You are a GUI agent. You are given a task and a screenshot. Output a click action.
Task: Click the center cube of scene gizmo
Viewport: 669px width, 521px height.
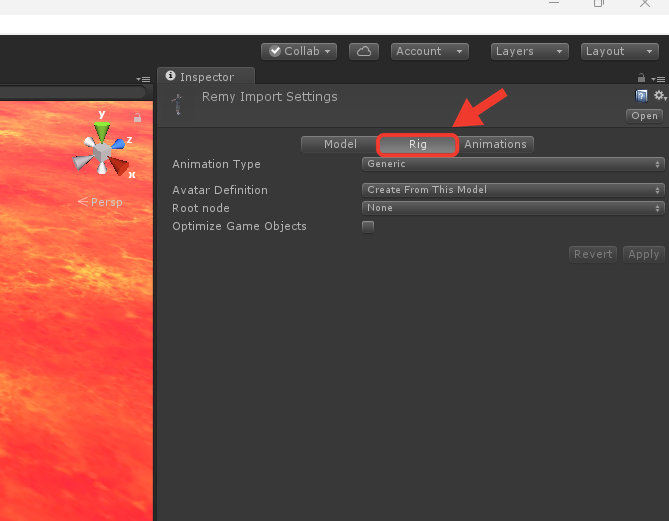102,153
